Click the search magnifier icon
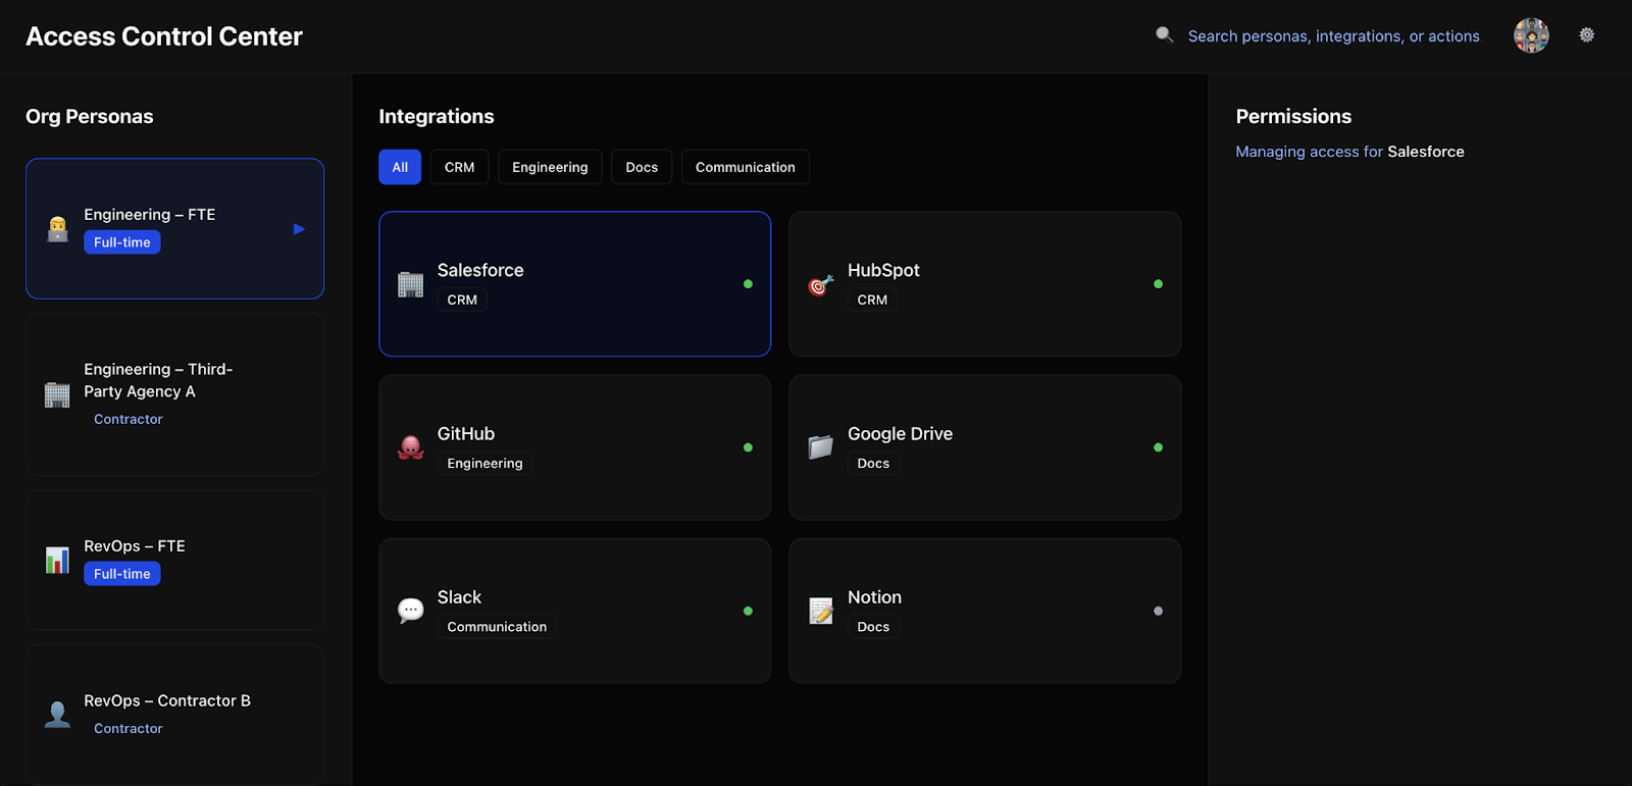1632x786 pixels. 1164,35
